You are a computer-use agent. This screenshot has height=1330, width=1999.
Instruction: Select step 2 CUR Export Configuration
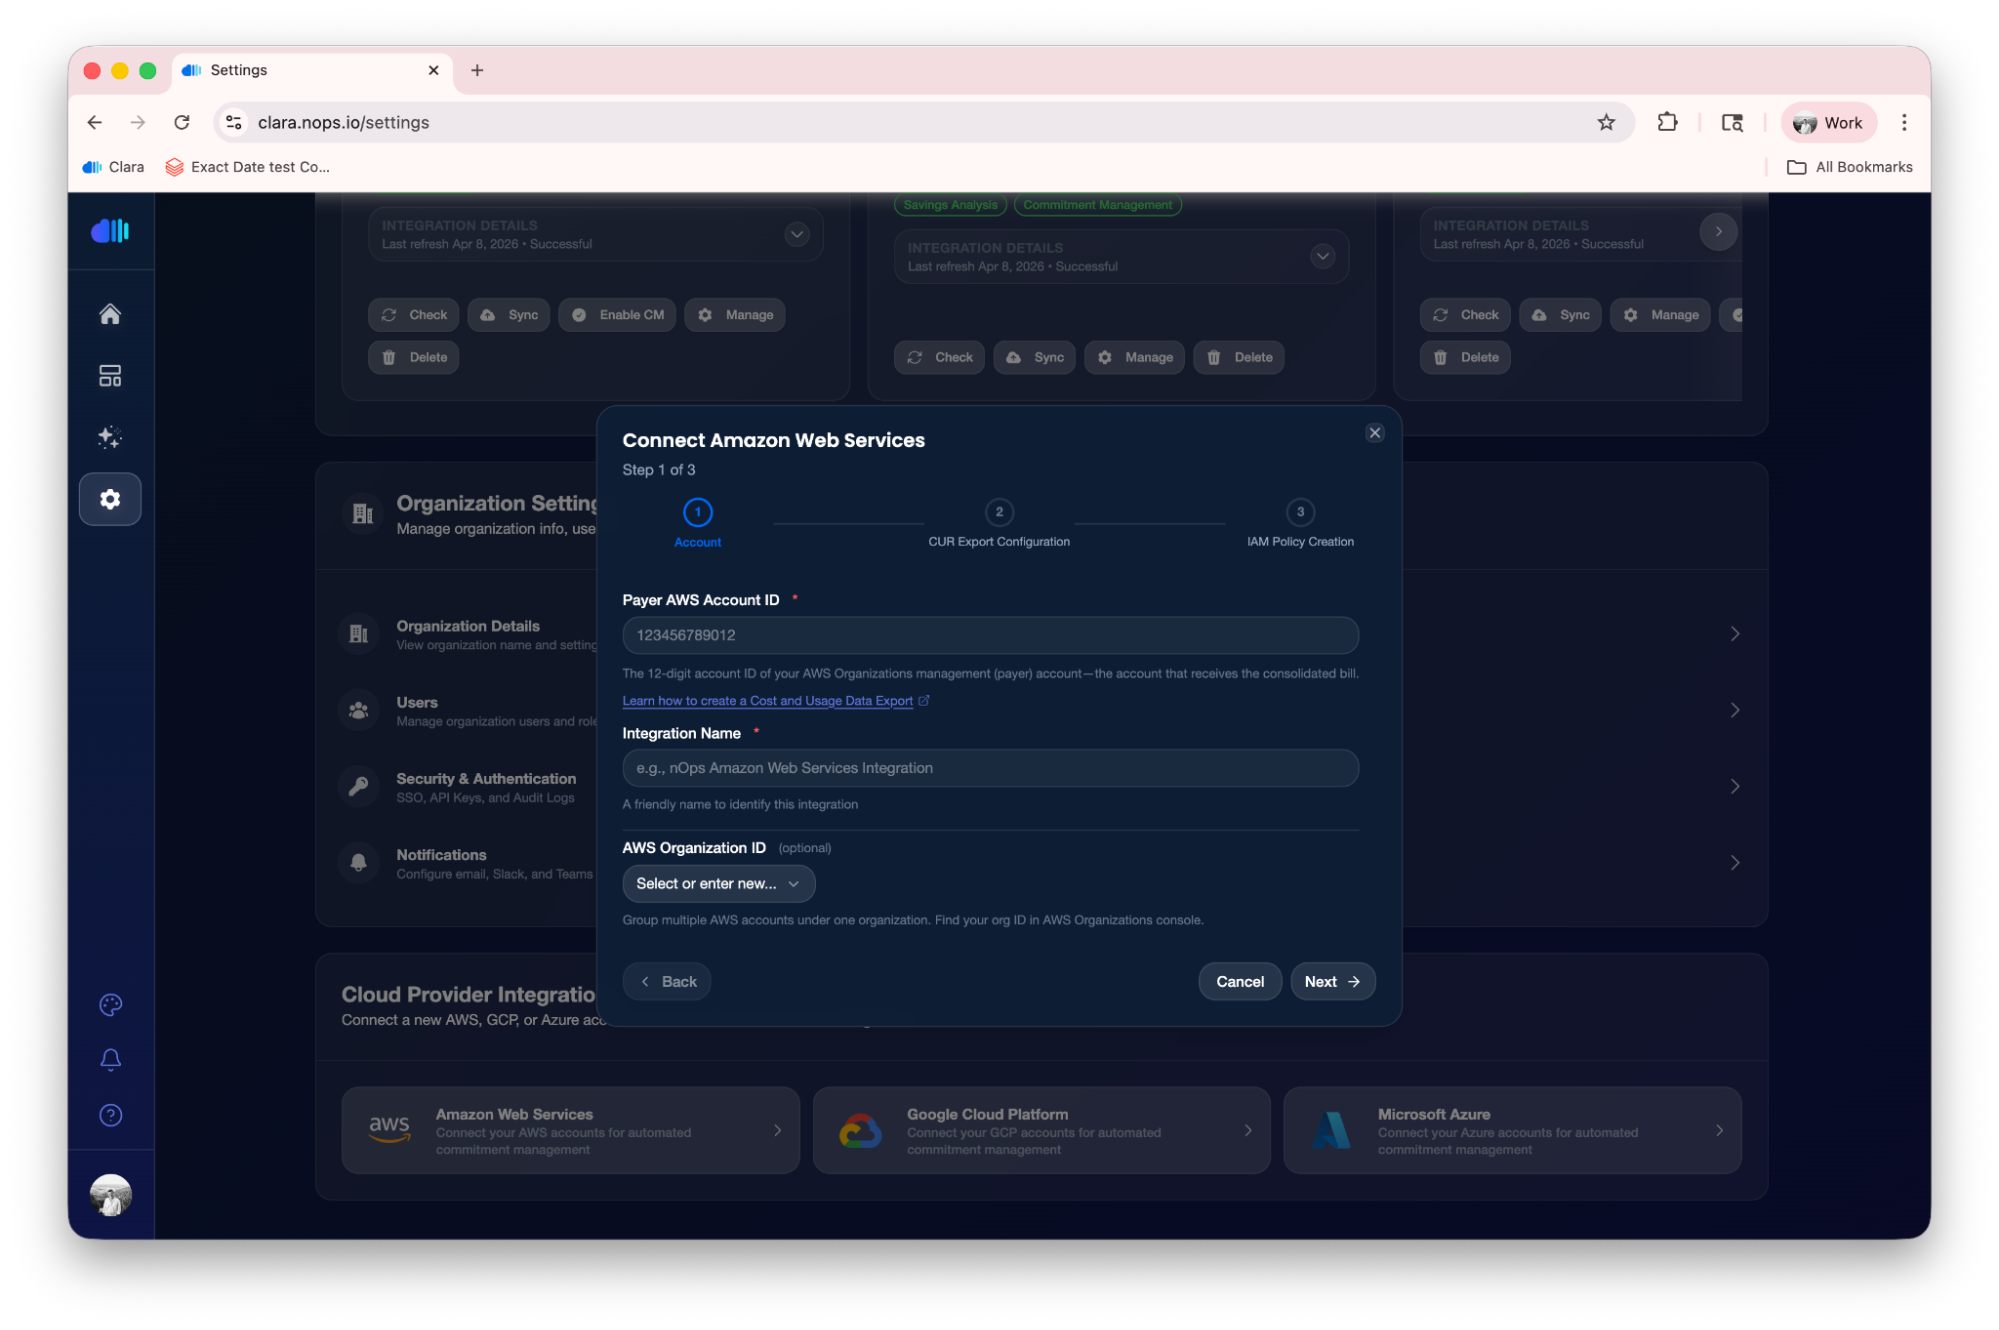tap(998, 513)
